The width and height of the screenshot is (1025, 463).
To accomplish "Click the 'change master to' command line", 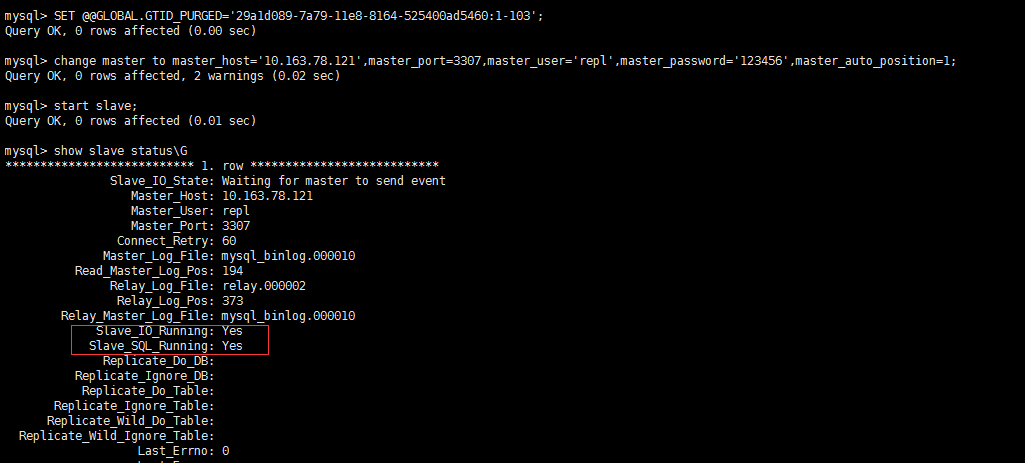I will (x=480, y=61).
